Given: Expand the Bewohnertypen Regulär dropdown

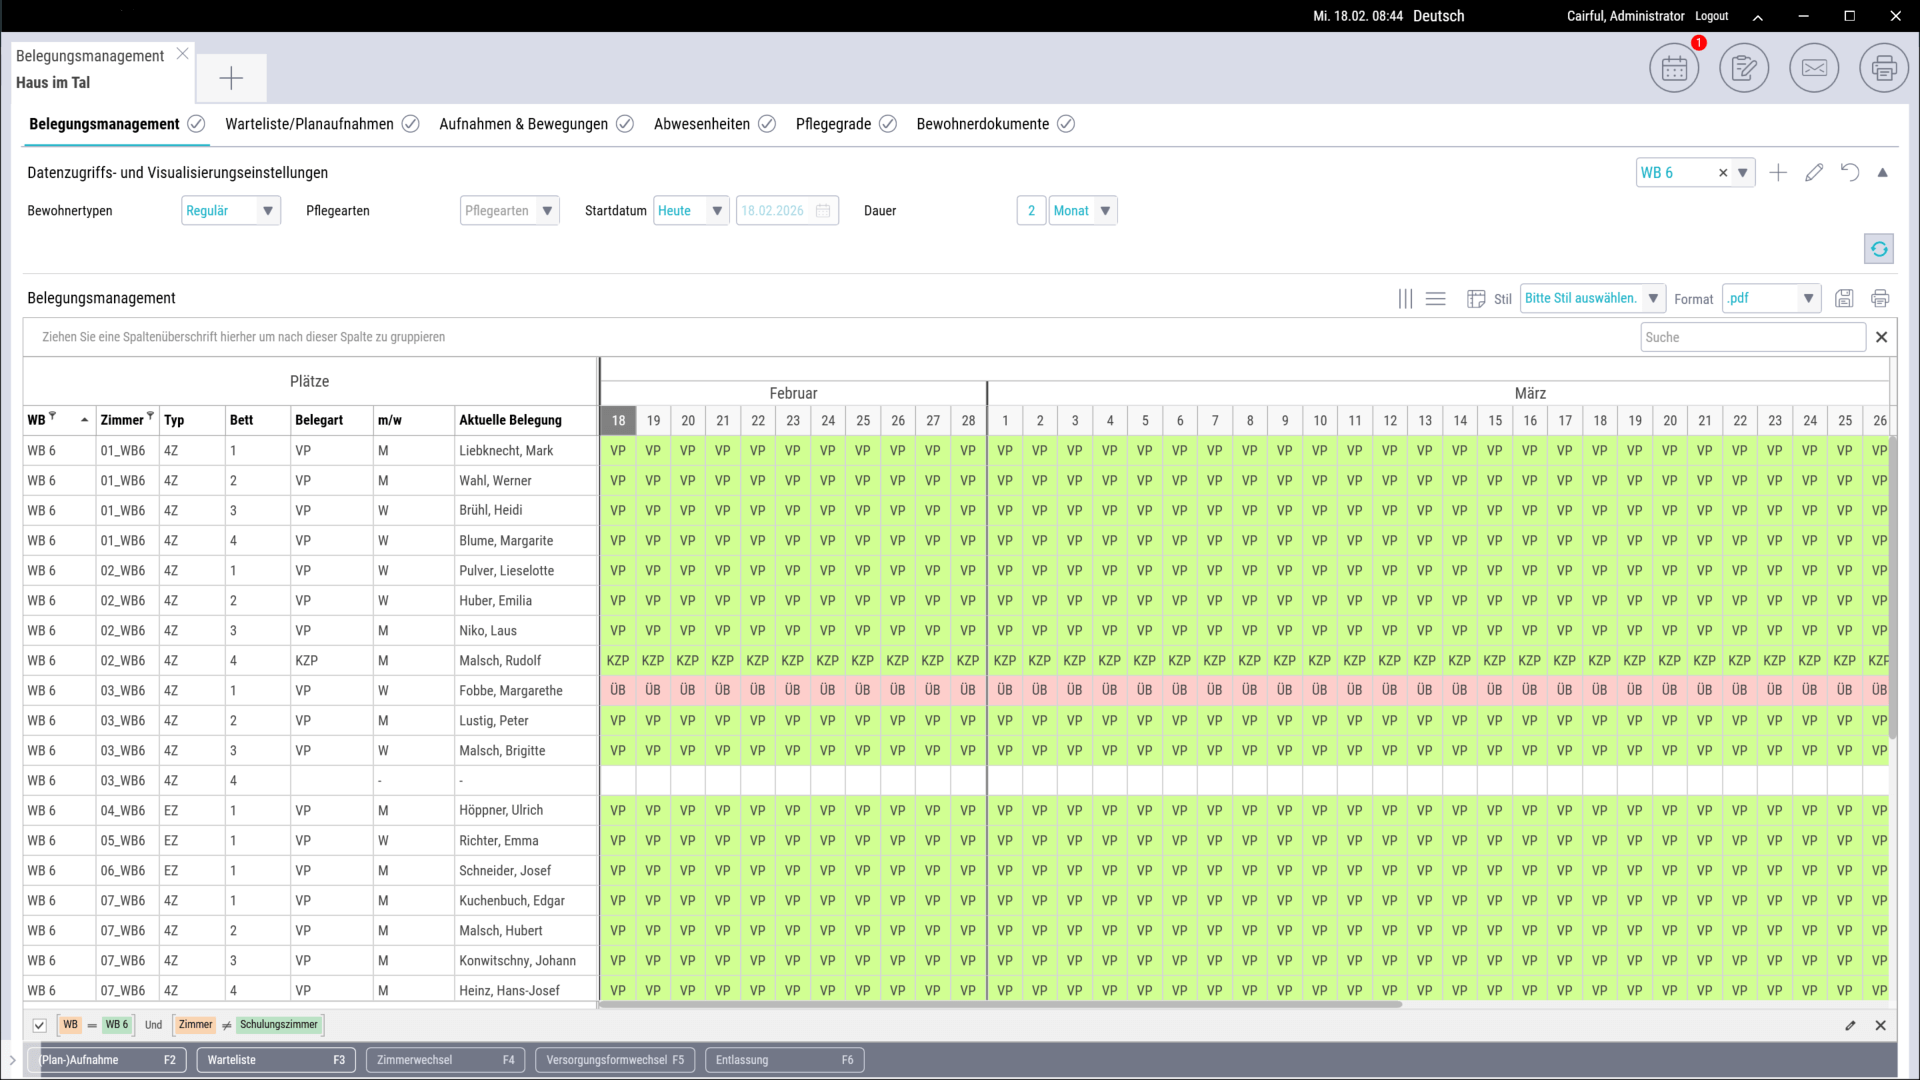Looking at the screenshot, I should [267, 211].
